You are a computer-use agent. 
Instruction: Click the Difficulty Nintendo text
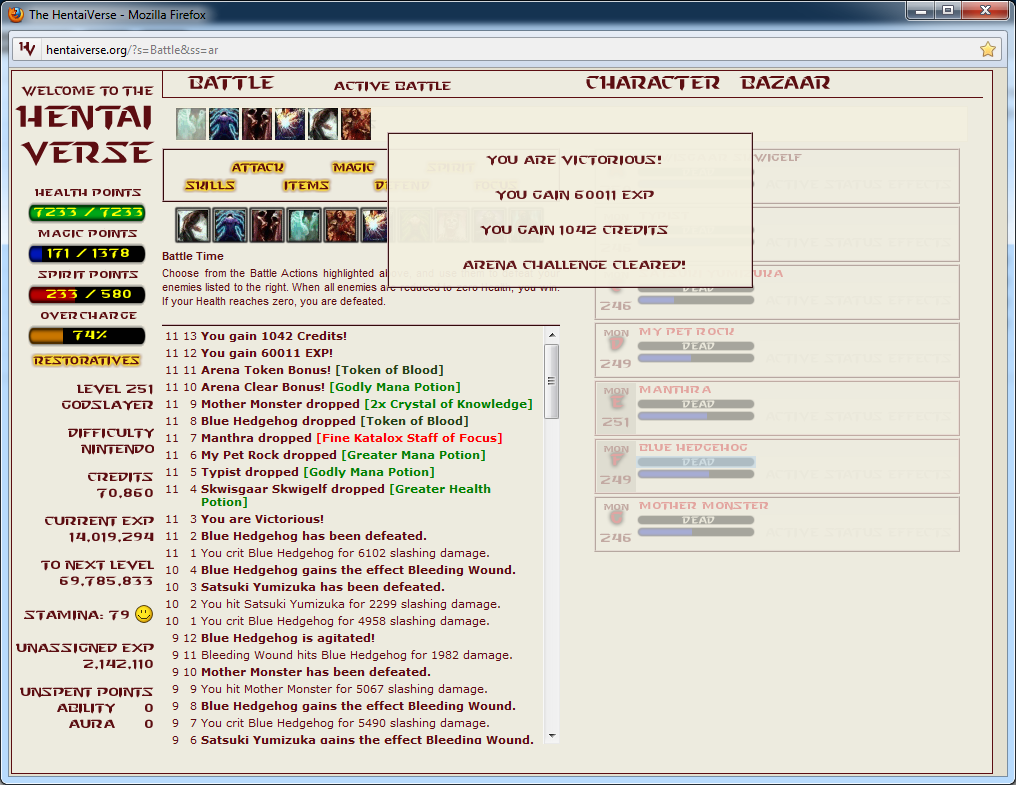tap(111, 441)
